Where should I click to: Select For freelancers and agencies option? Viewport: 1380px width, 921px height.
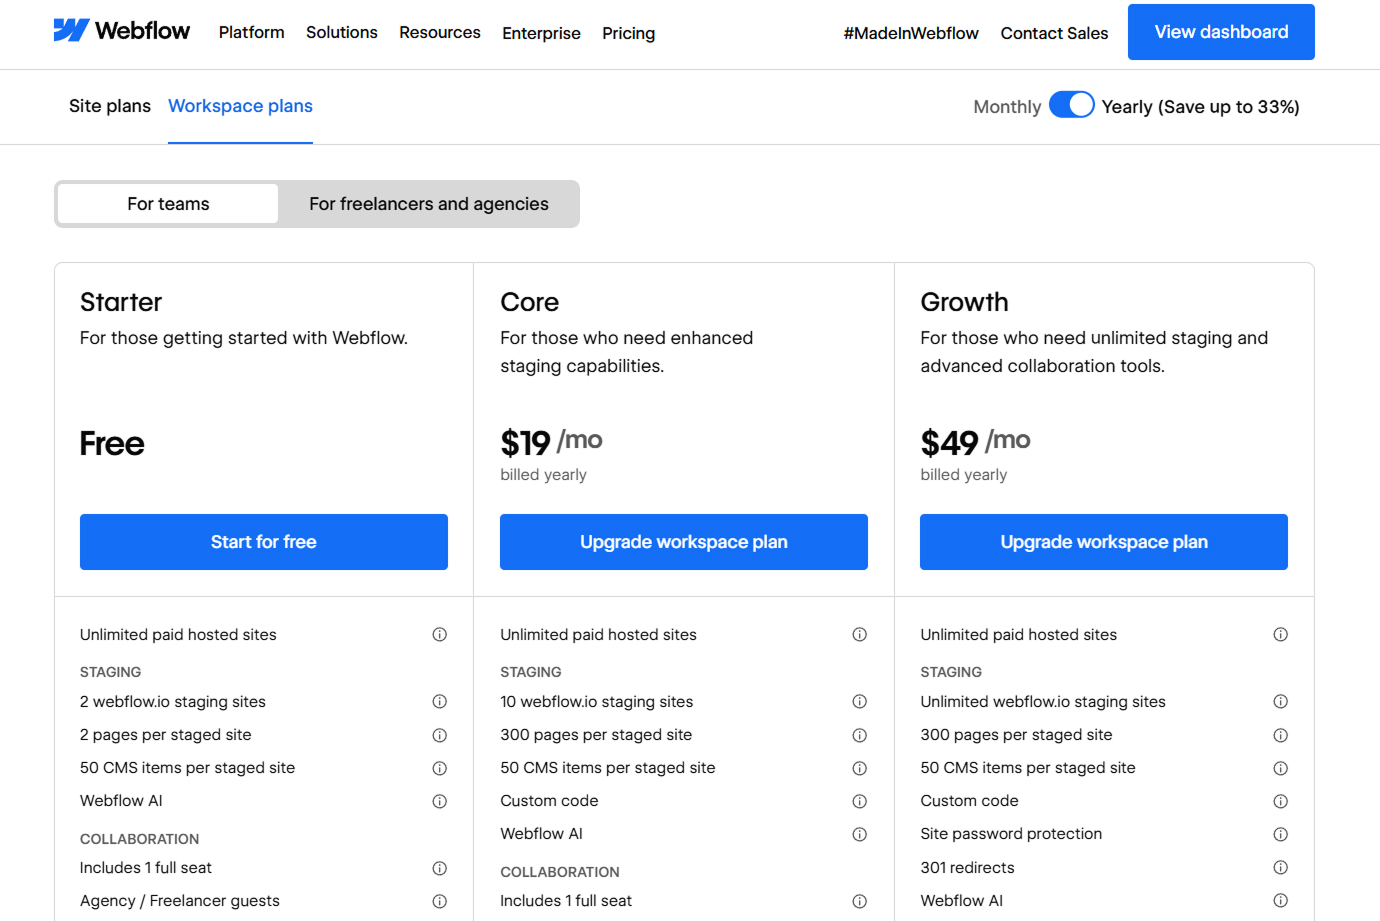pyautogui.click(x=429, y=204)
